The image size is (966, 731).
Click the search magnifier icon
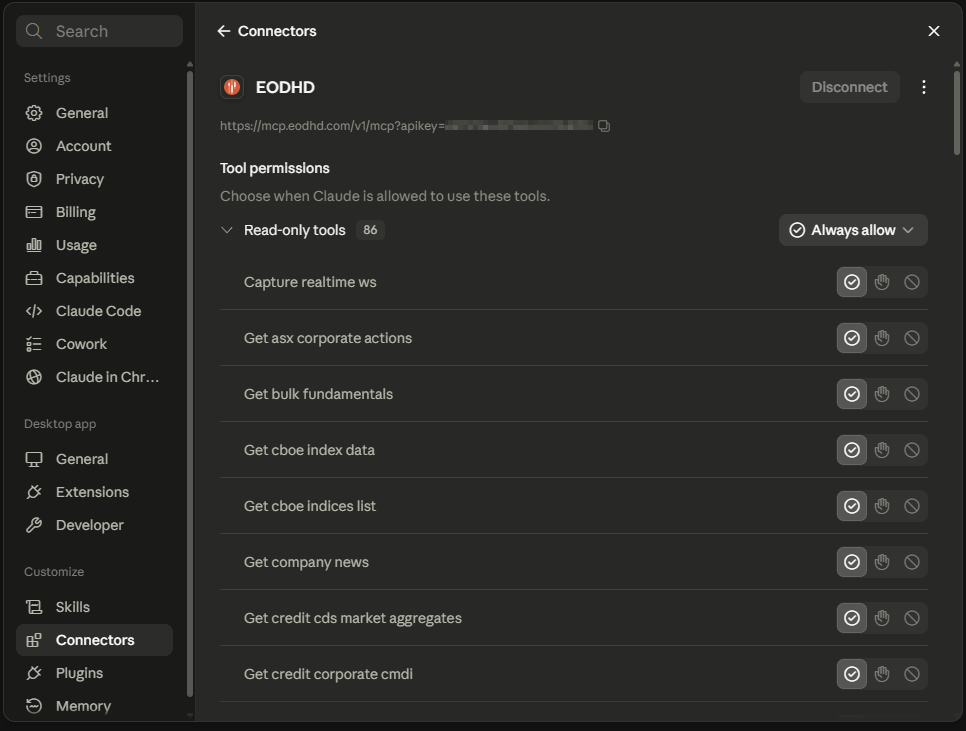[34, 31]
